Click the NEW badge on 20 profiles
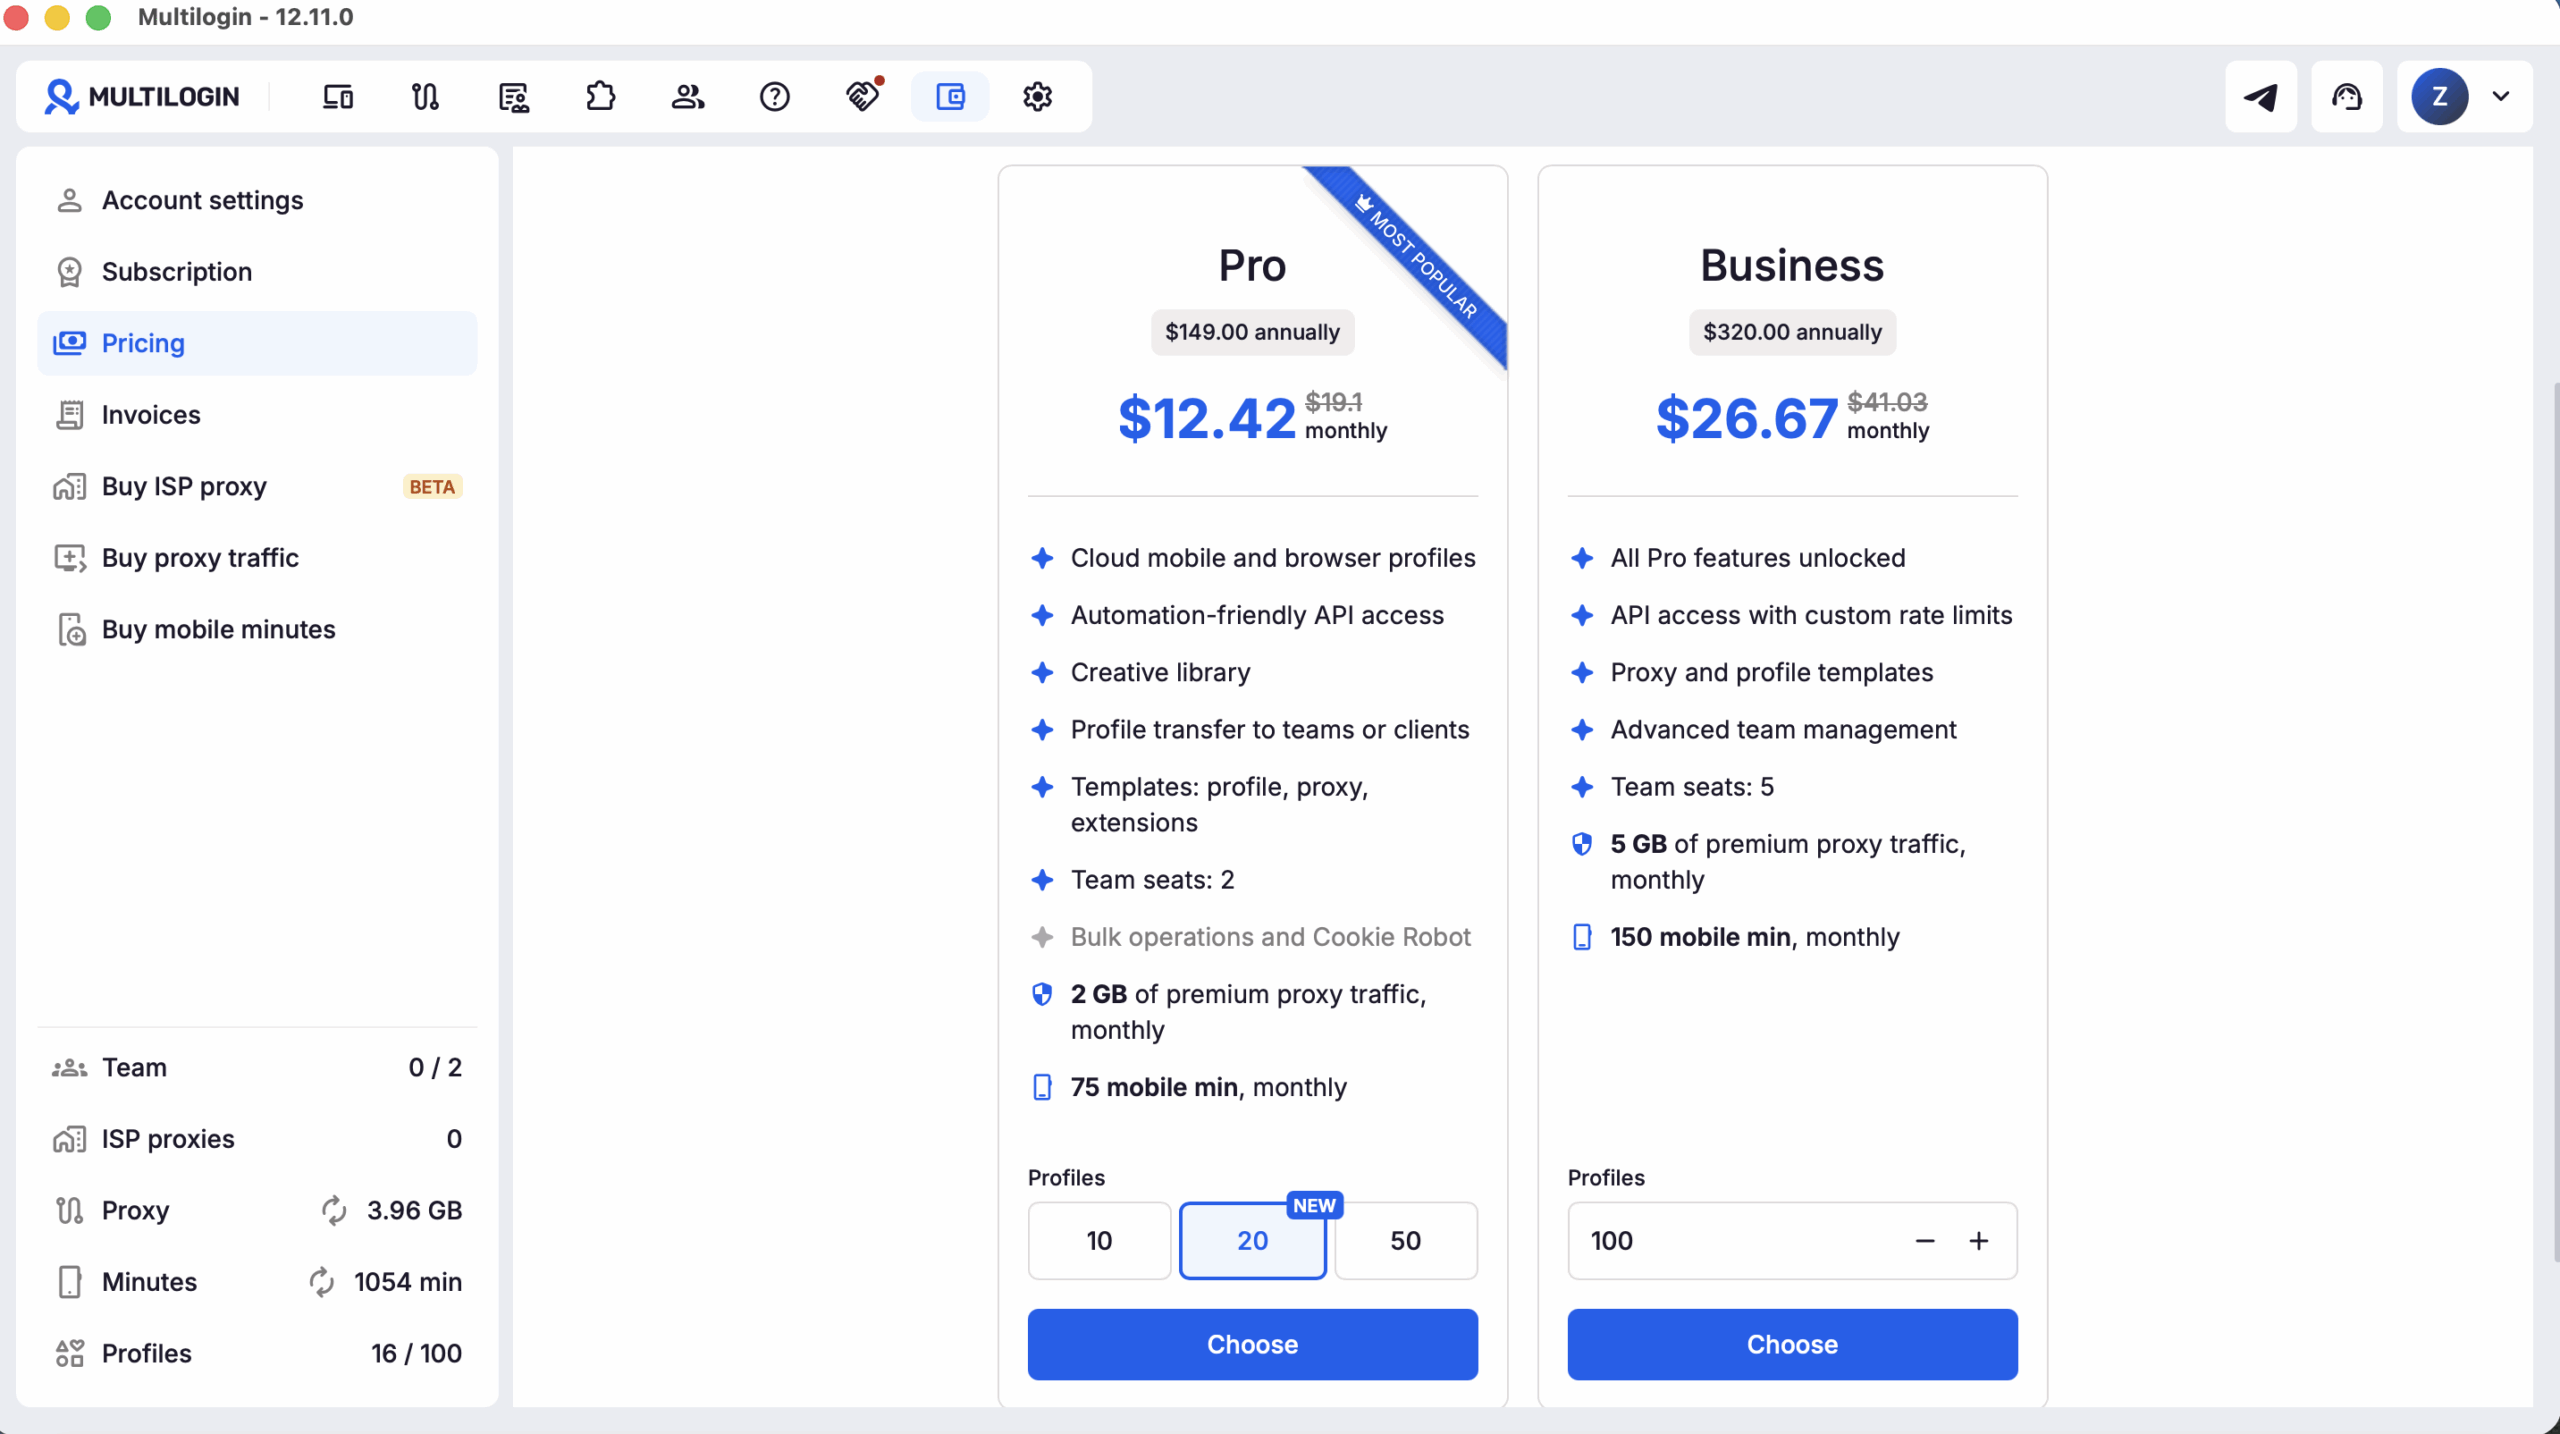This screenshot has width=2560, height=1434. point(1314,1206)
